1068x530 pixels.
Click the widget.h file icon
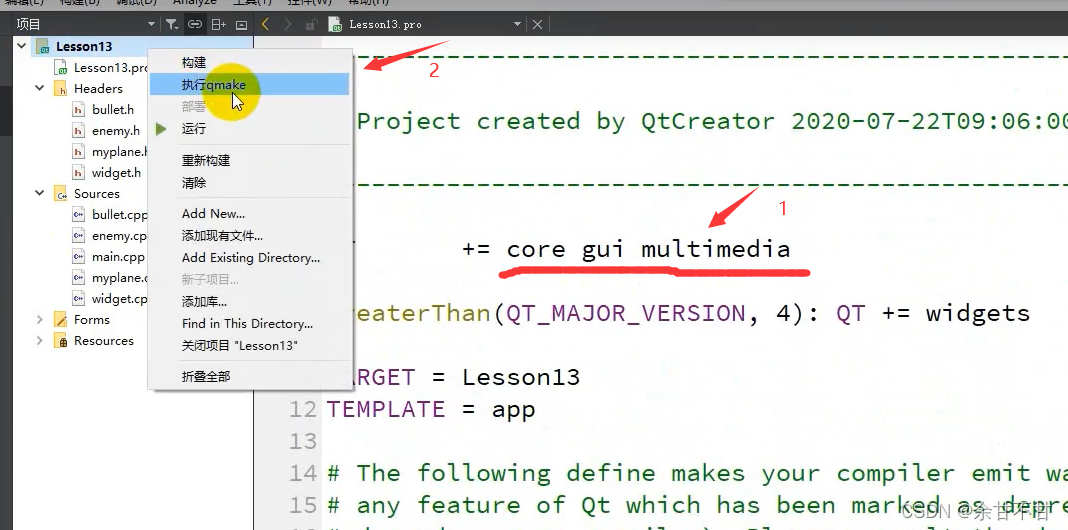tap(79, 172)
